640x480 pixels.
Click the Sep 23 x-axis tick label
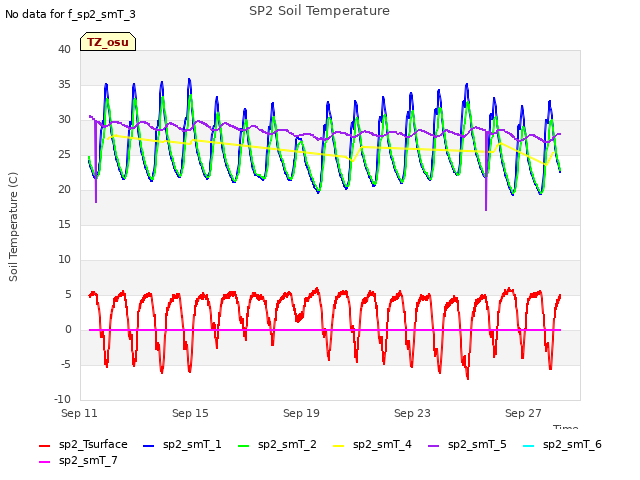point(412,413)
